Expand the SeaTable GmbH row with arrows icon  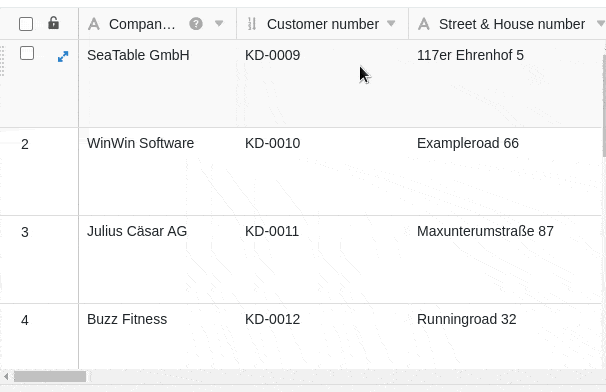63,56
